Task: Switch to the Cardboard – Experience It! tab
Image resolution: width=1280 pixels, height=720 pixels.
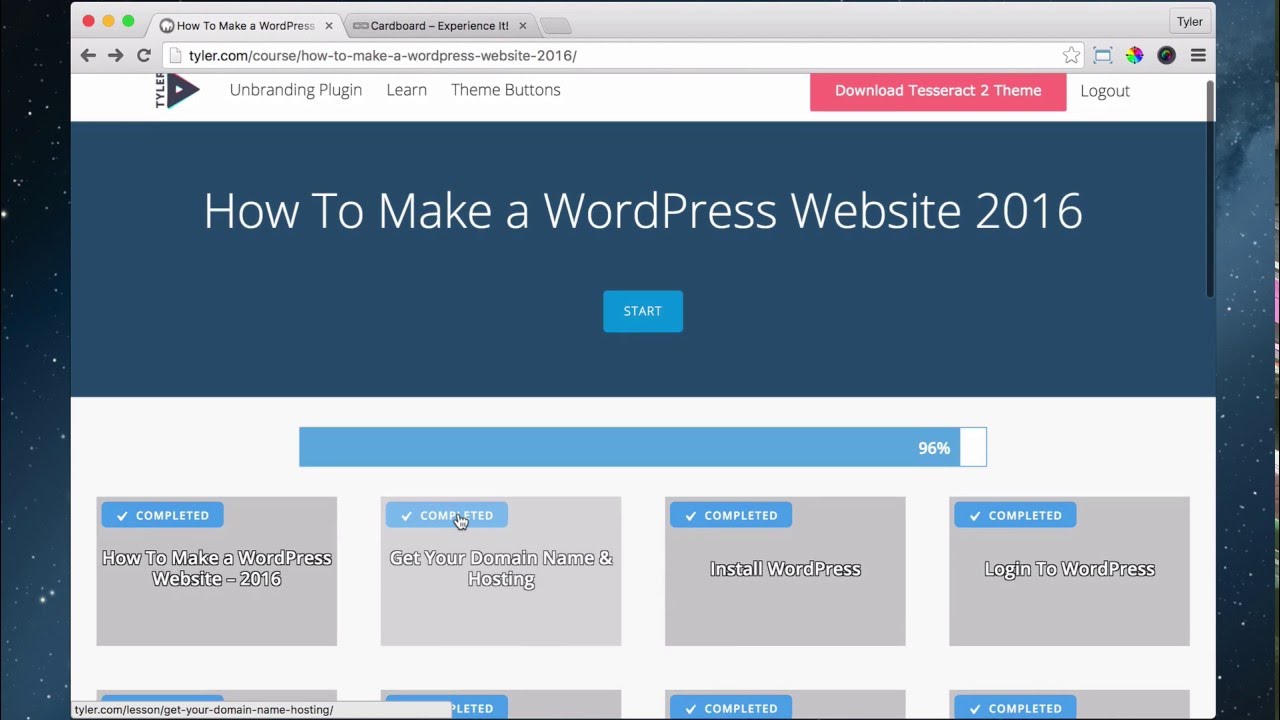Action: (x=439, y=26)
